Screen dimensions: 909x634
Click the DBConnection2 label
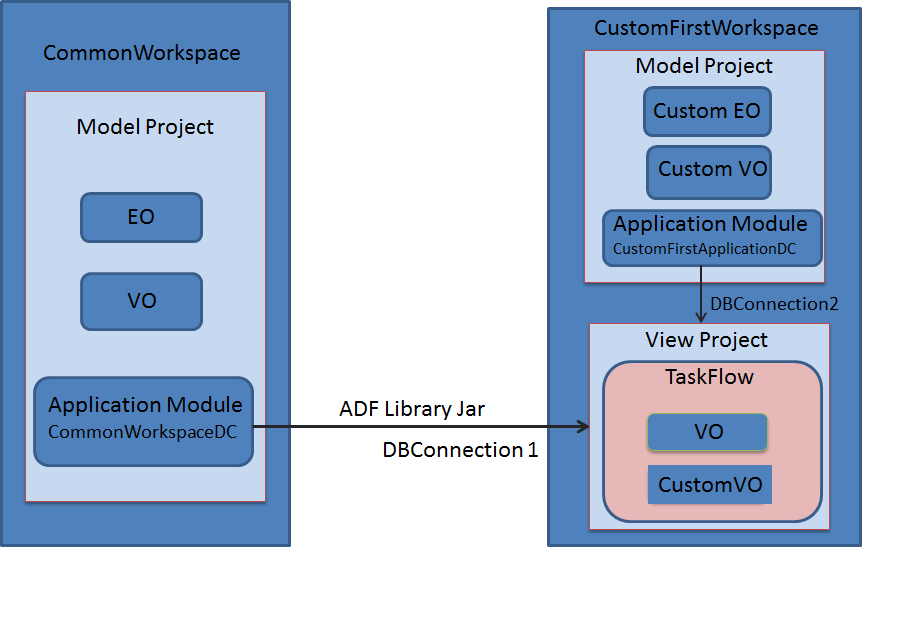[x=774, y=304]
